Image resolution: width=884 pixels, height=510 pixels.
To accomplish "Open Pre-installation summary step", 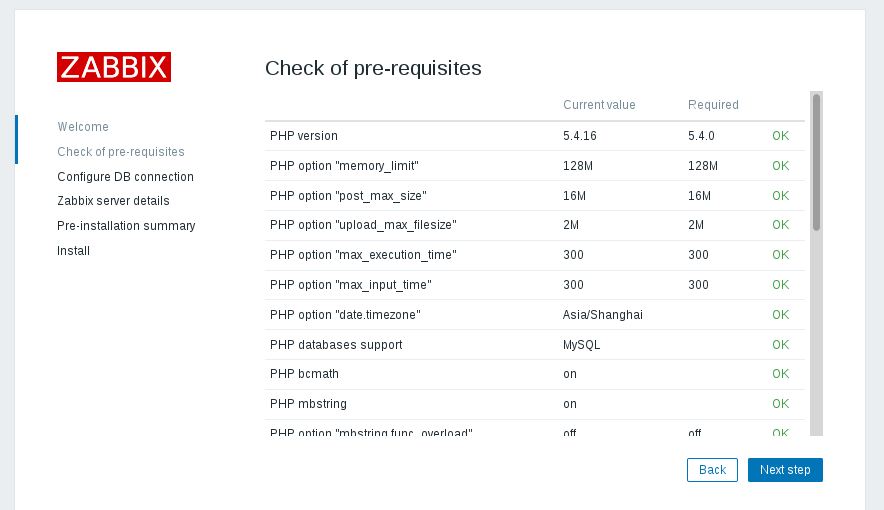I will click(x=126, y=225).
